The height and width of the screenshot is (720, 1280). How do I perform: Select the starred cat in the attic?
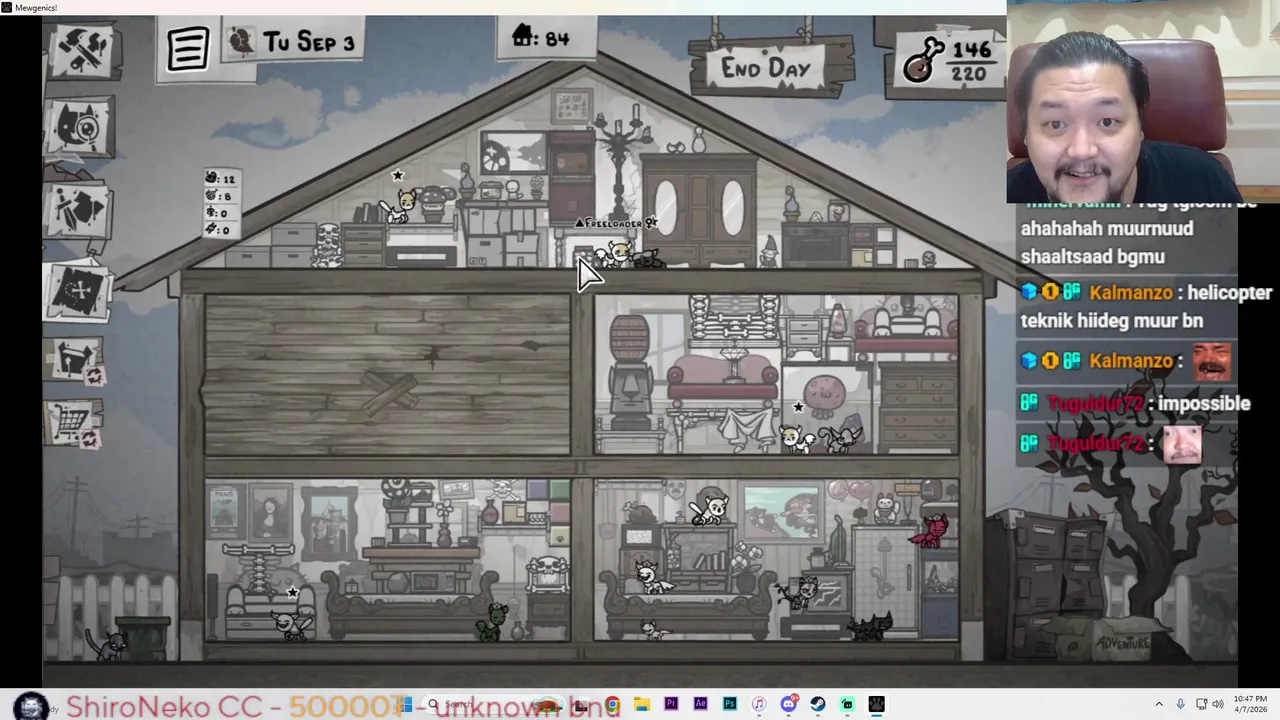pos(401,203)
